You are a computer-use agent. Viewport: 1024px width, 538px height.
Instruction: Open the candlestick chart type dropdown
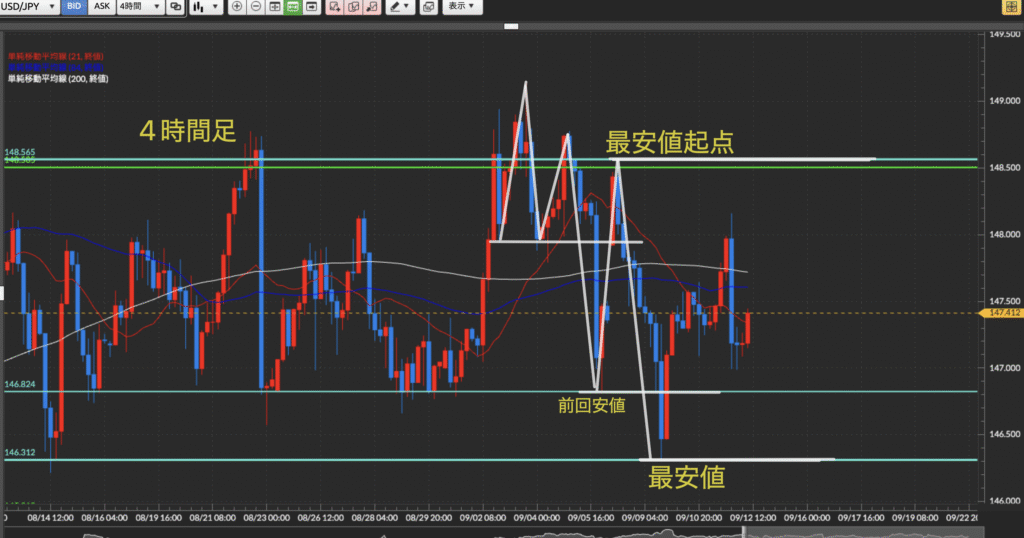tap(206, 7)
